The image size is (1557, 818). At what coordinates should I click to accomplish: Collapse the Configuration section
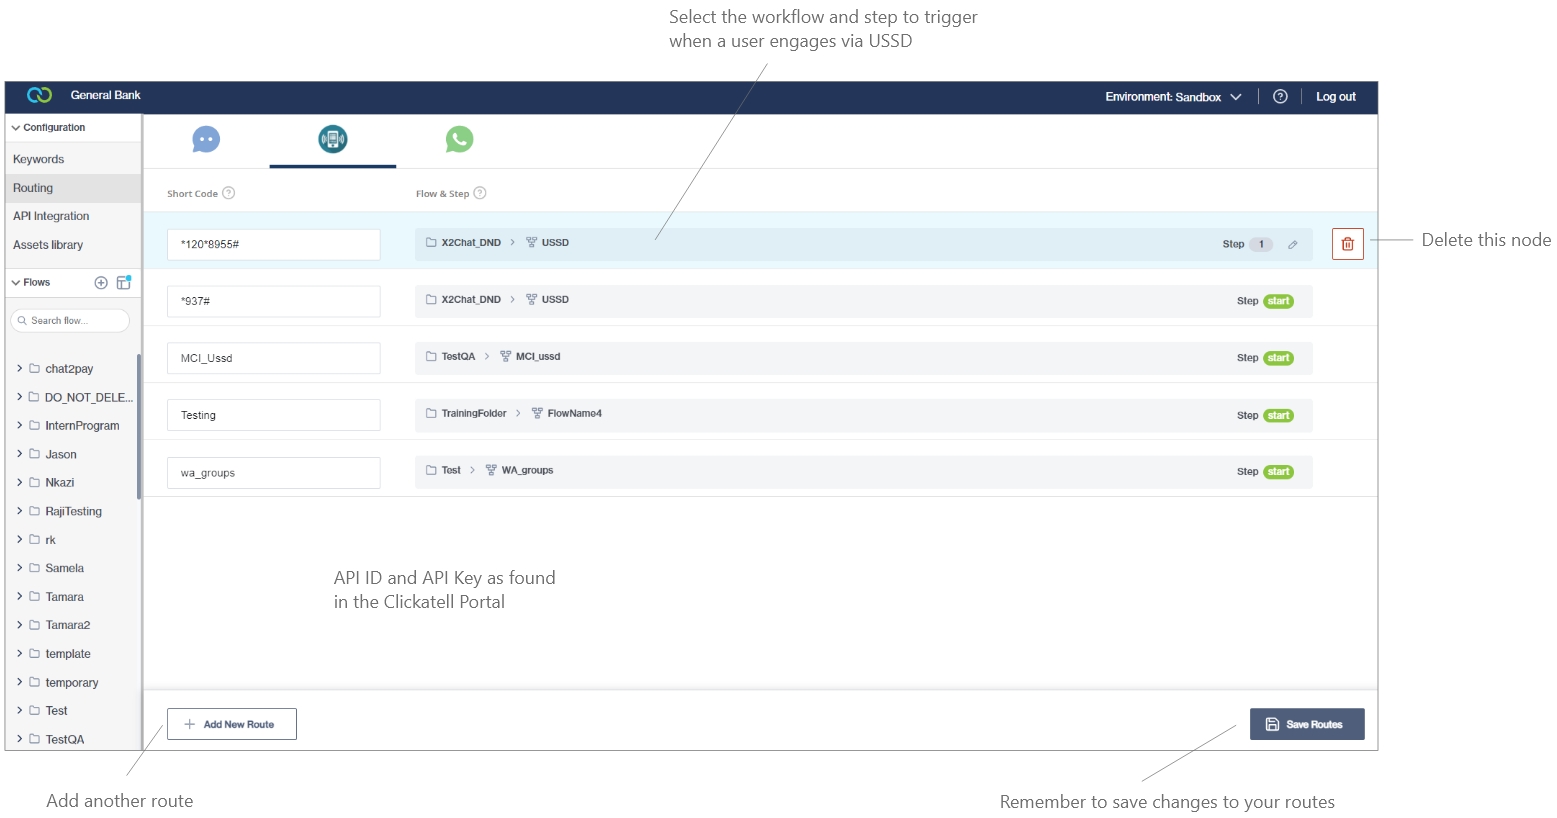(x=16, y=128)
